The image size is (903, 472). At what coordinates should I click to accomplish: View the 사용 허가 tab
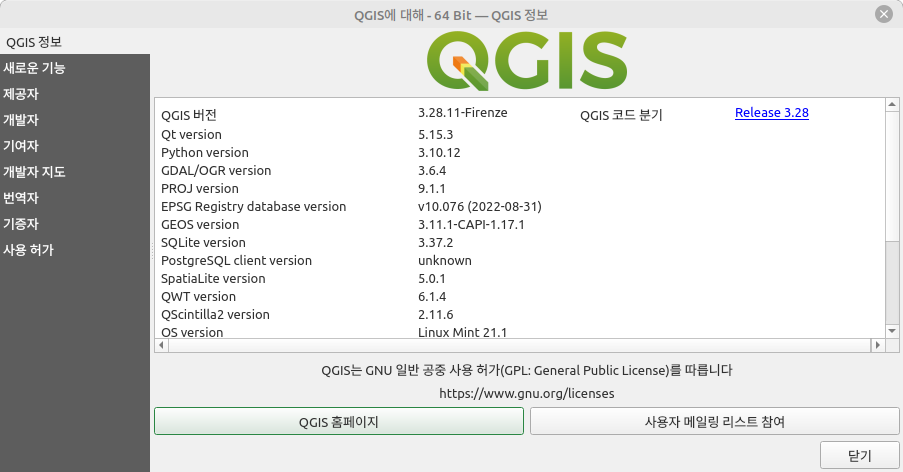[75, 250]
